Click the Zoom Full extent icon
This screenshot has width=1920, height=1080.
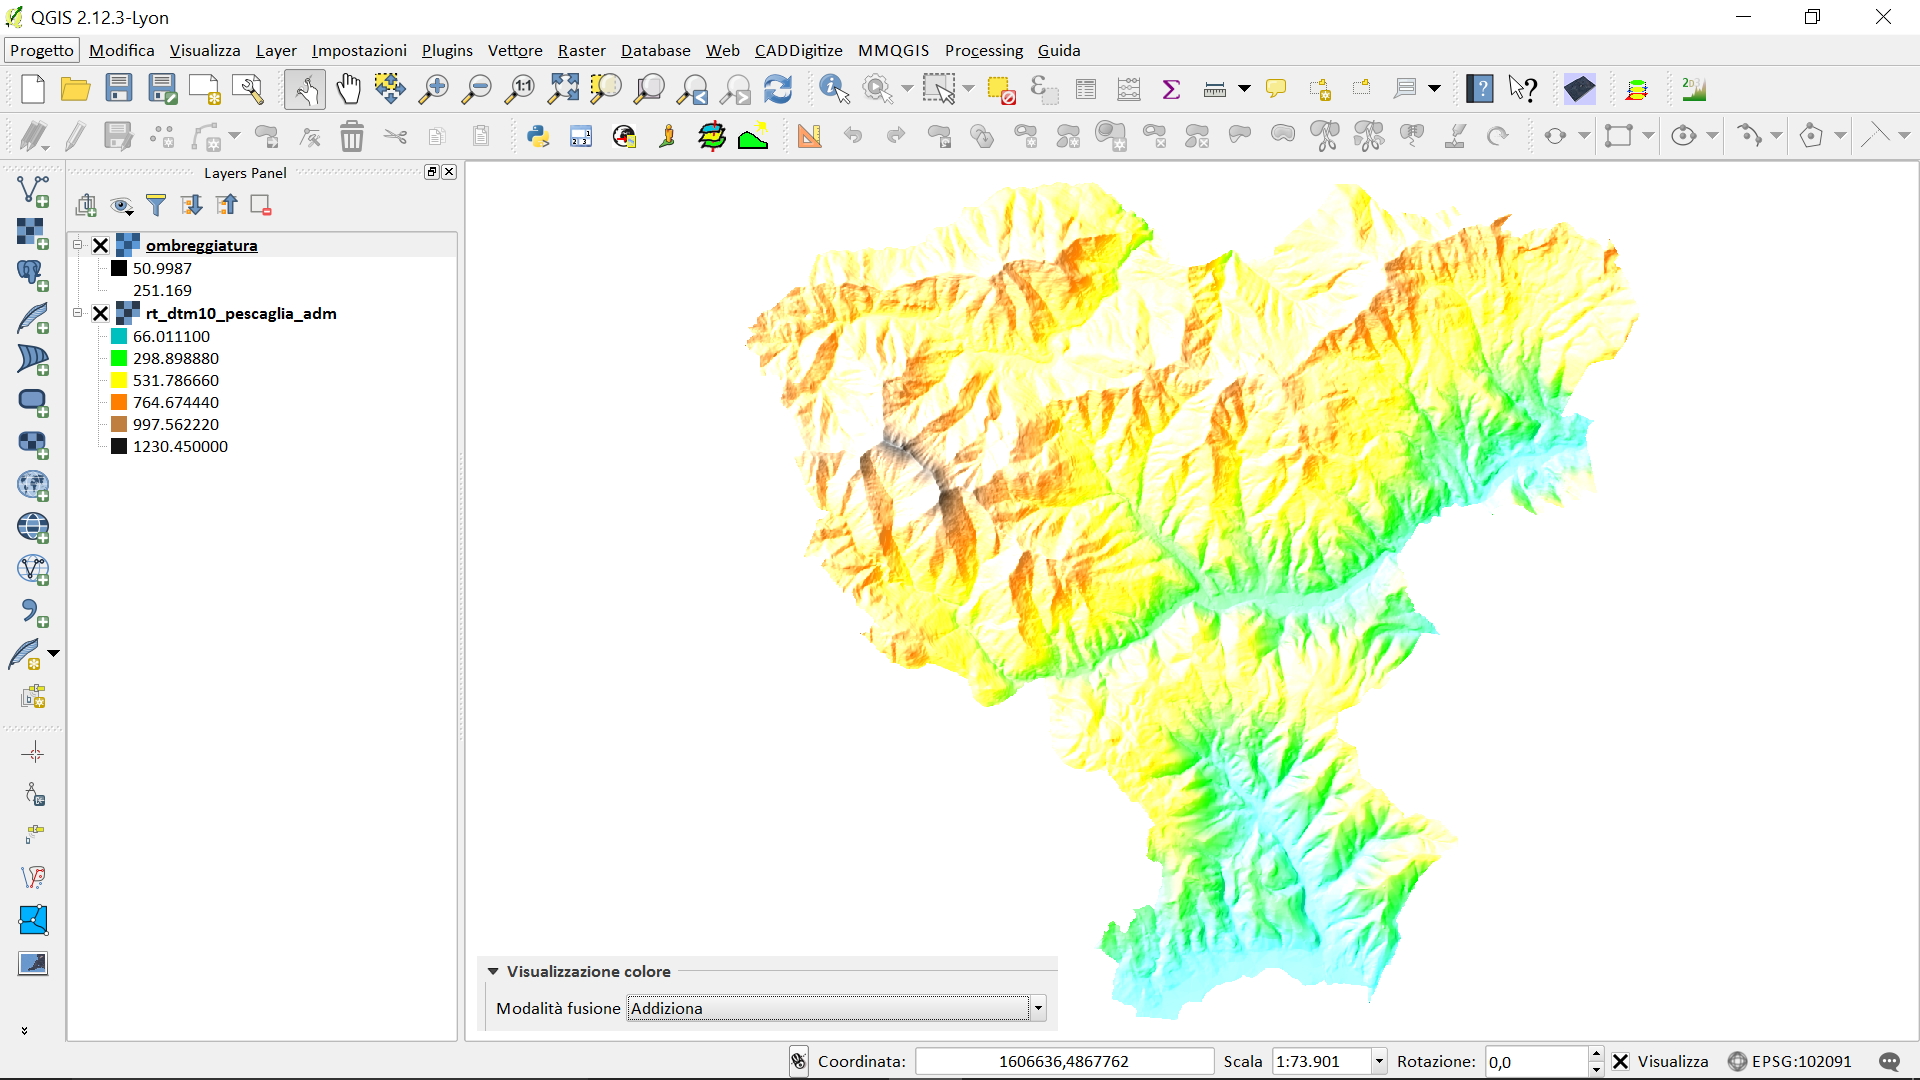(x=563, y=89)
